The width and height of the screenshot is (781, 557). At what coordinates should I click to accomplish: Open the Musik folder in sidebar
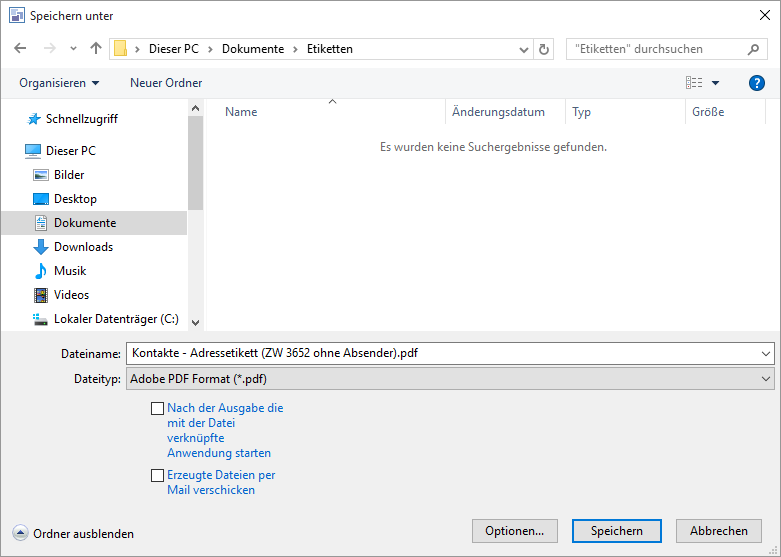70,271
